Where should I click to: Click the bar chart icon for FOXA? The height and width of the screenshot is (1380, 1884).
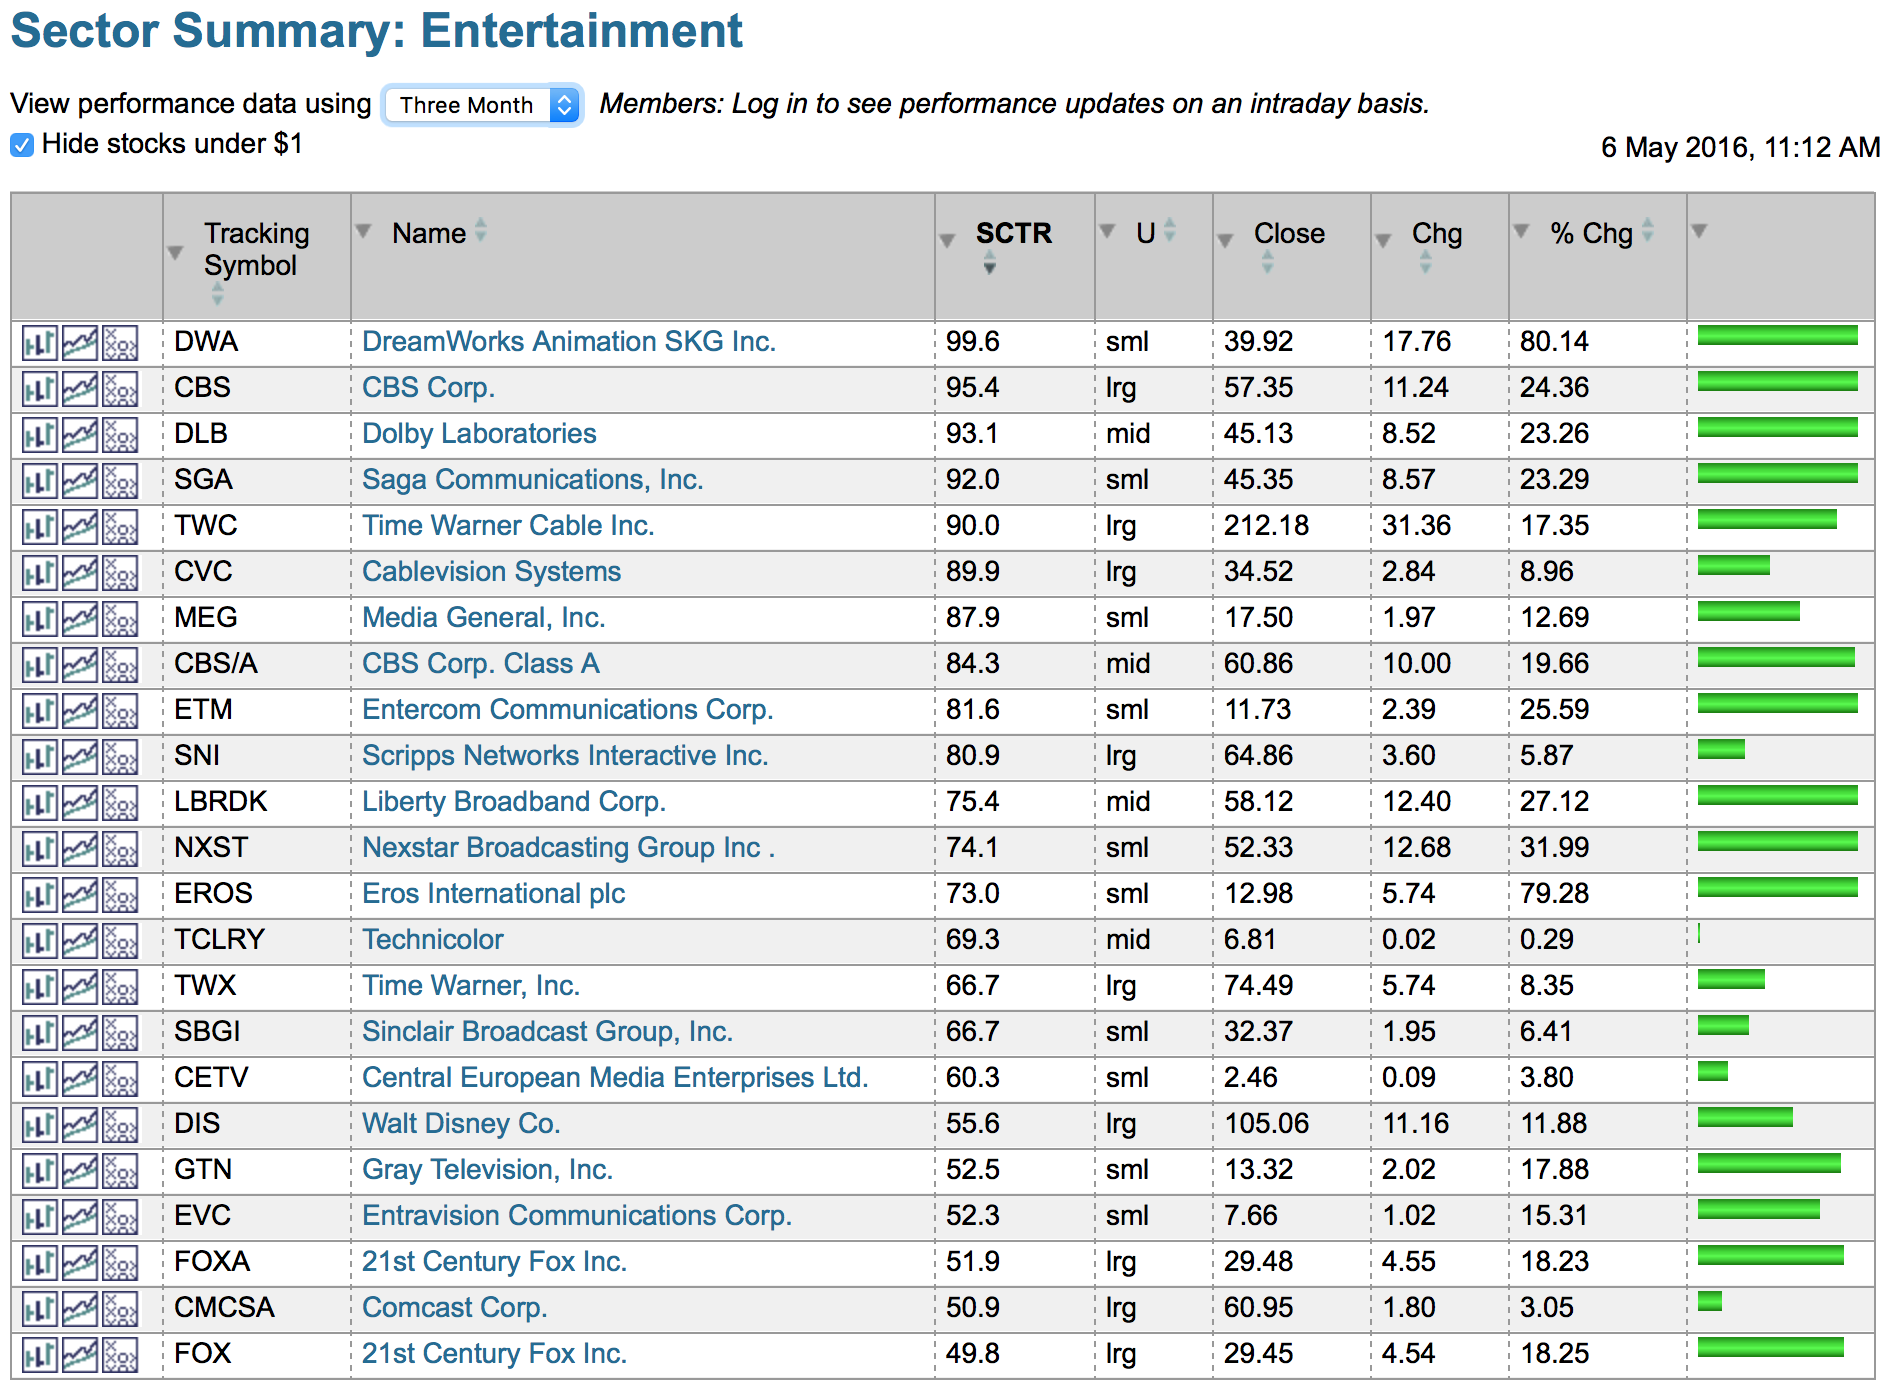(39, 1263)
